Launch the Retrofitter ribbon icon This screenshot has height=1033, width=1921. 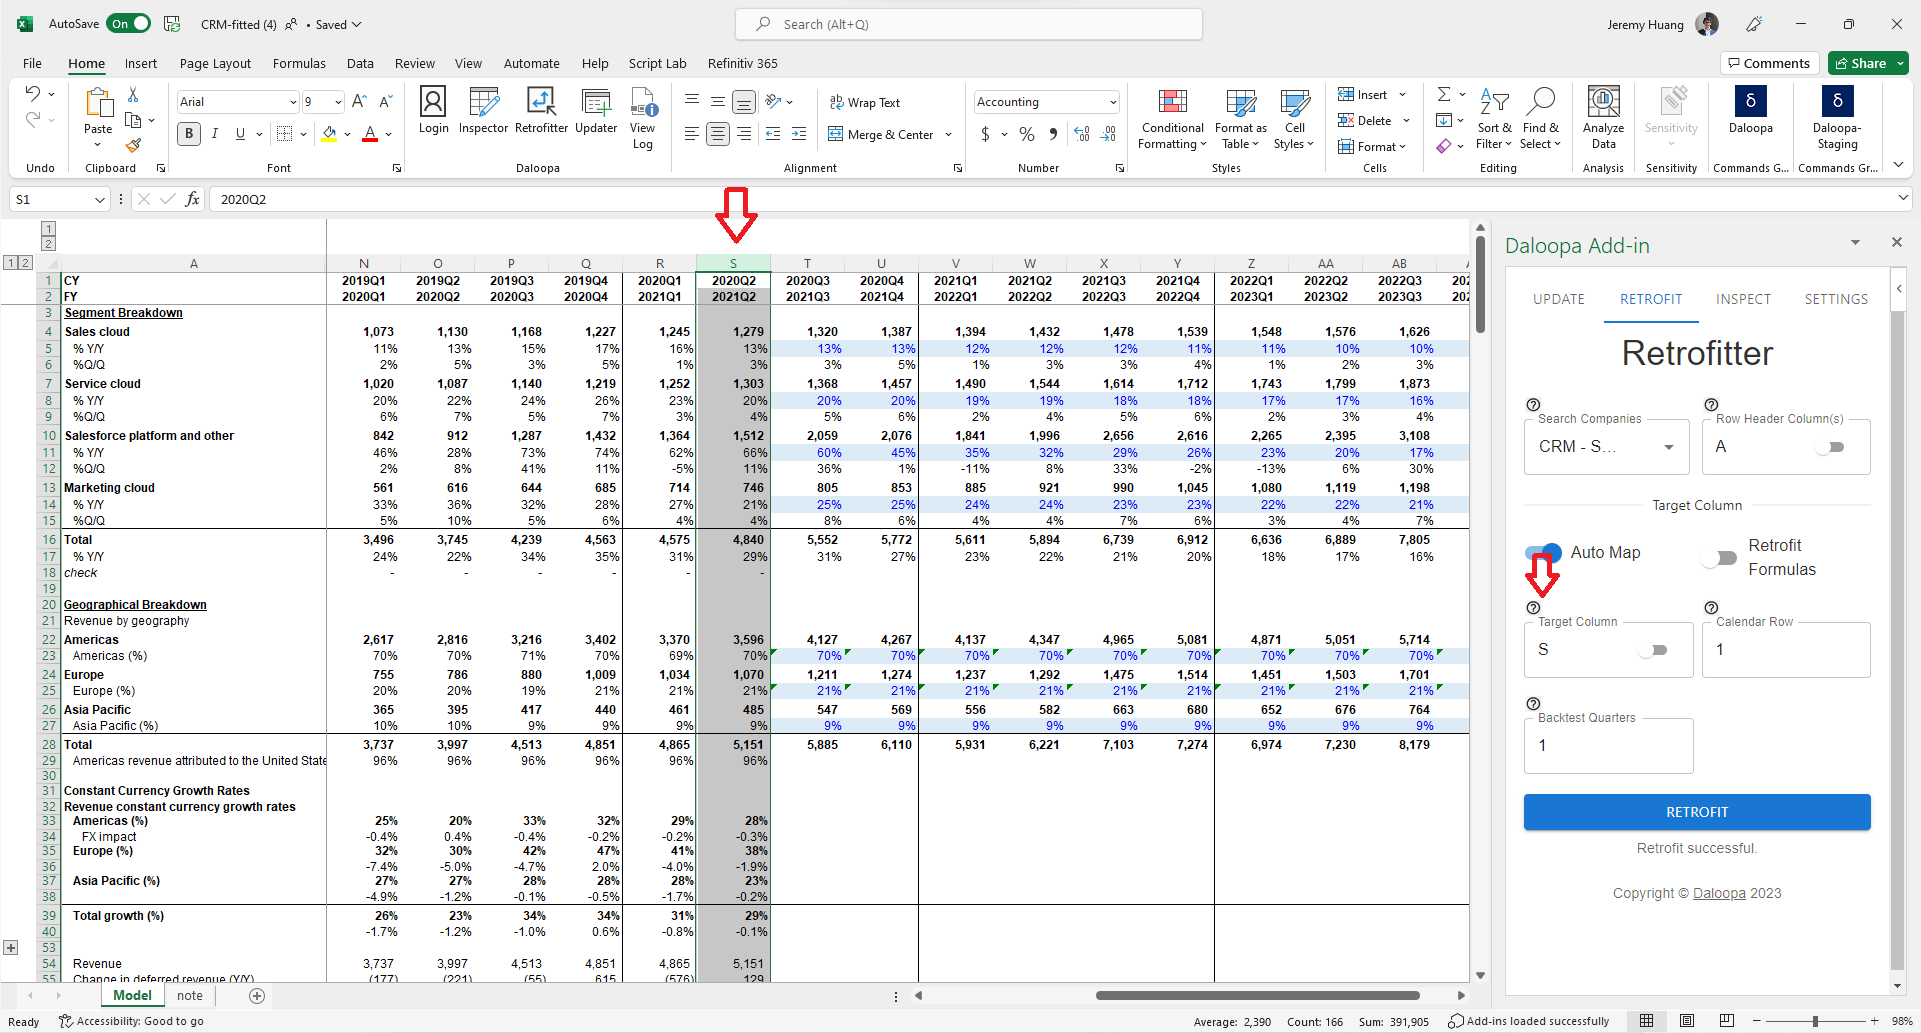[541, 110]
